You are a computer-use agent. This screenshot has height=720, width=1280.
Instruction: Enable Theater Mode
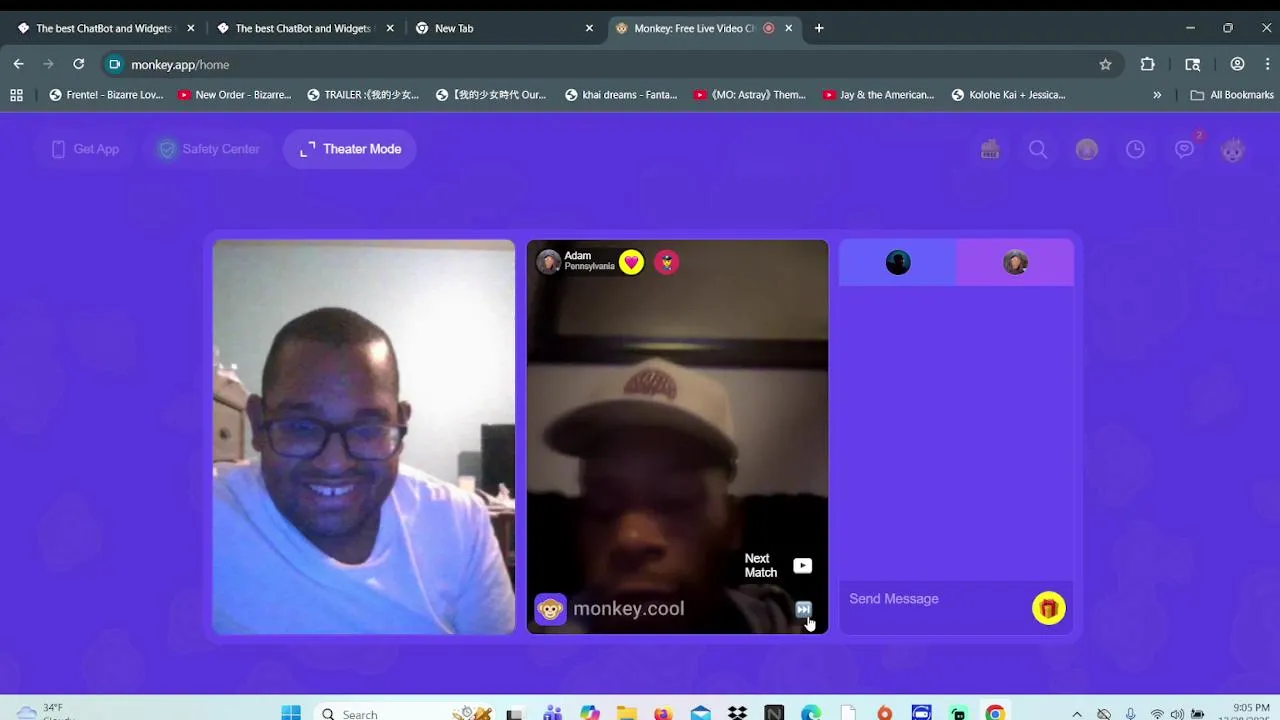coord(350,149)
